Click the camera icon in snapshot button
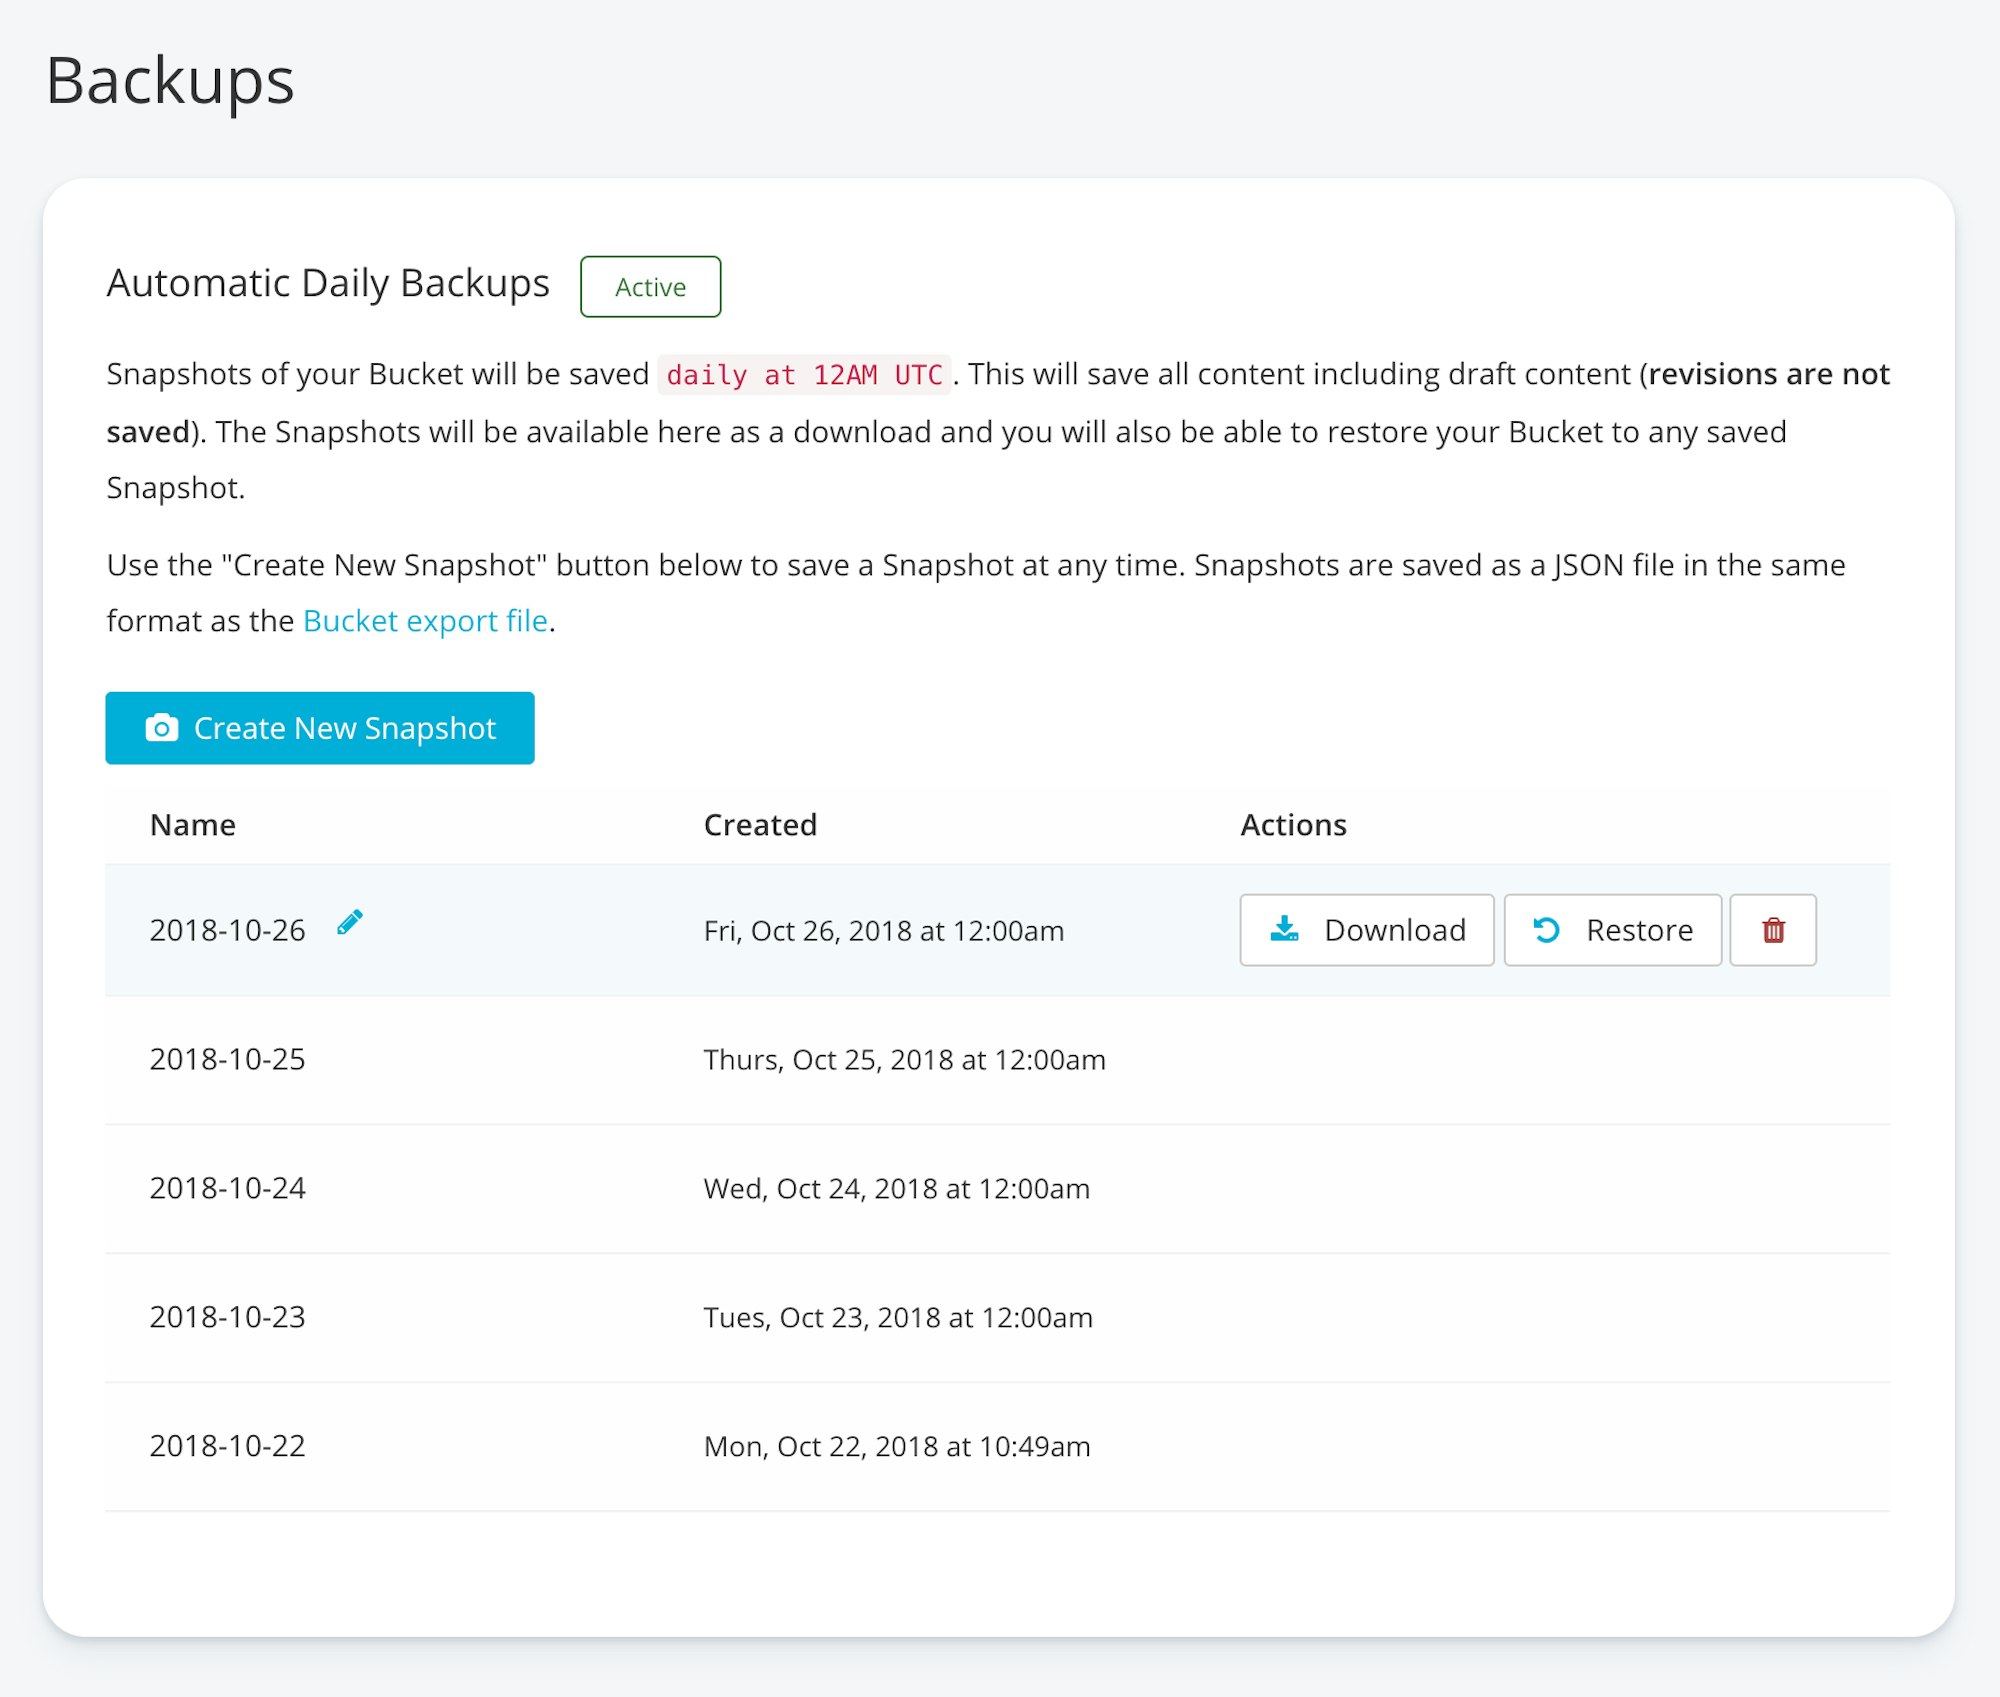This screenshot has height=1697, width=2000. [x=161, y=728]
